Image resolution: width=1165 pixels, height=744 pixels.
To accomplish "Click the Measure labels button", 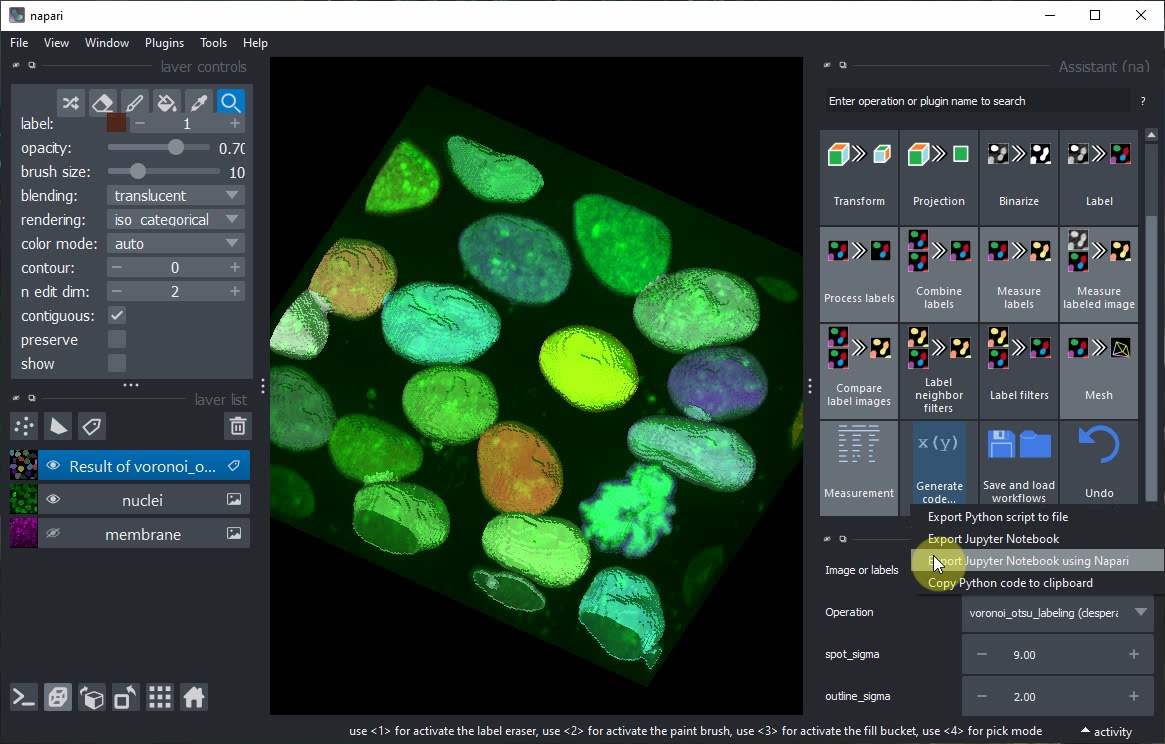I will click(1018, 274).
